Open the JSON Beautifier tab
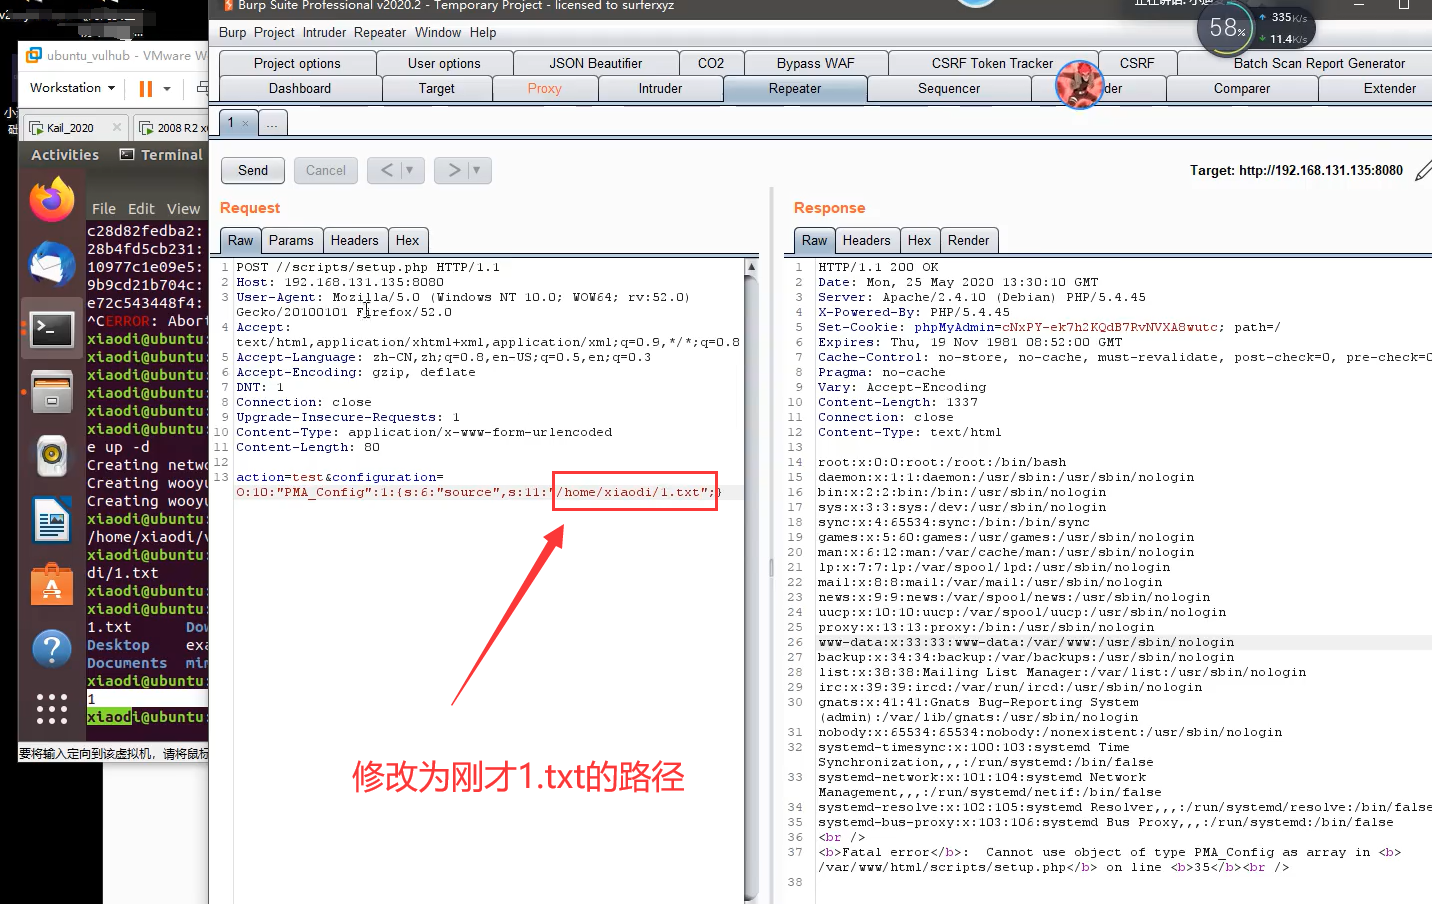The image size is (1432, 904). 596,63
